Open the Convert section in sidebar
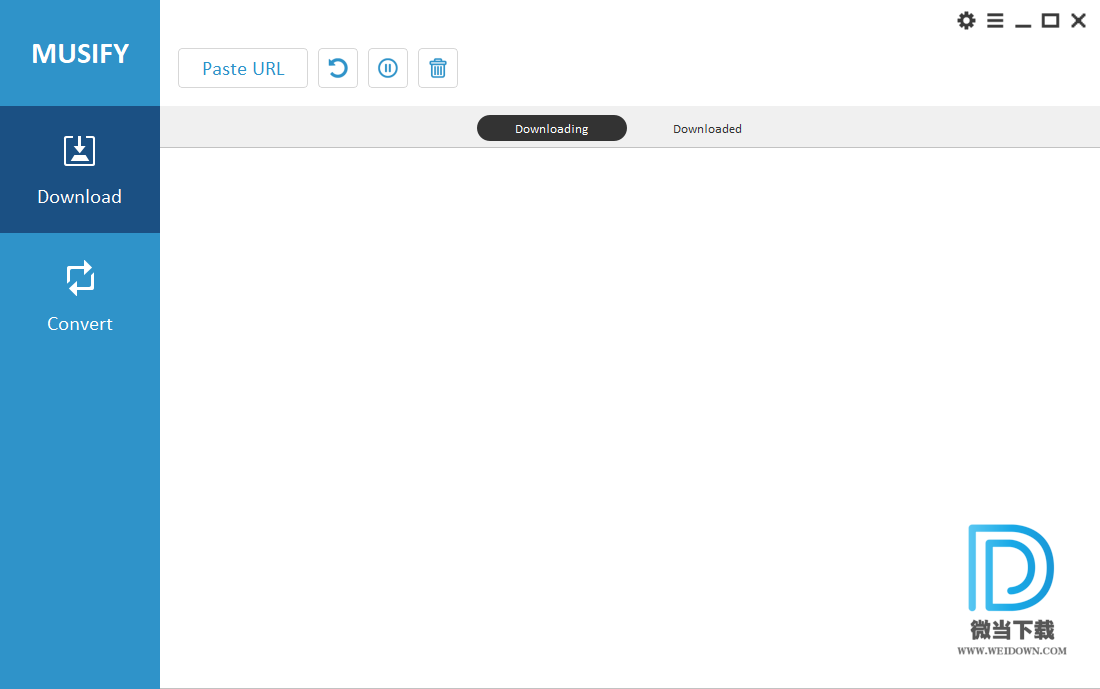Image resolution: width=1100 pixels, height=689 pixels. (x=80, y=296)
